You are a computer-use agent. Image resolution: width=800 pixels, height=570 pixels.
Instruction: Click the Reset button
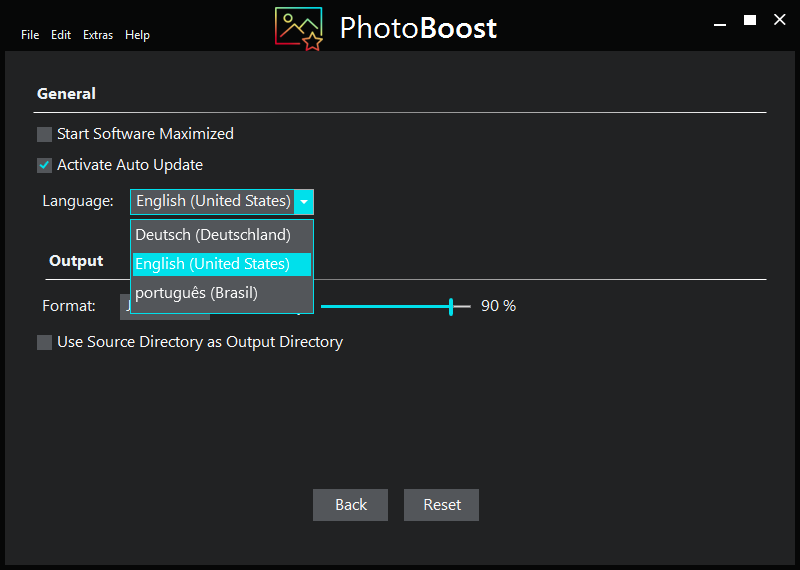pyautogui.click(x=441, y=505)
